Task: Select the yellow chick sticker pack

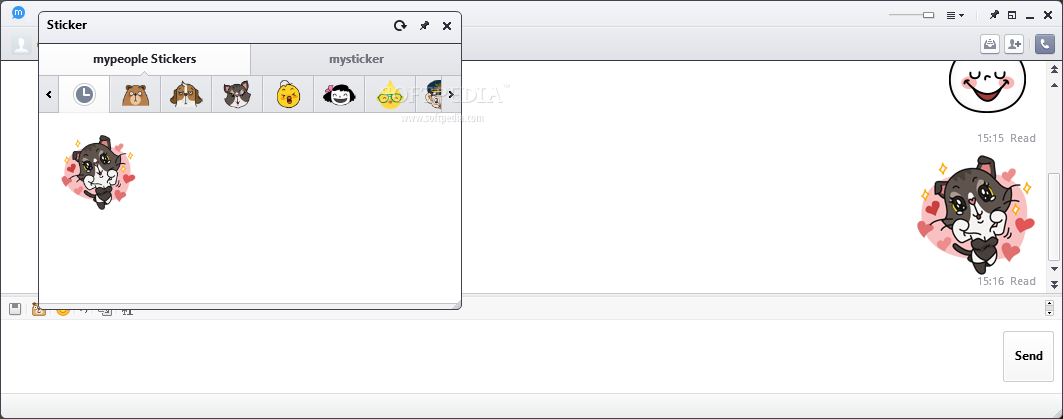Action: (x=288, y=94)
